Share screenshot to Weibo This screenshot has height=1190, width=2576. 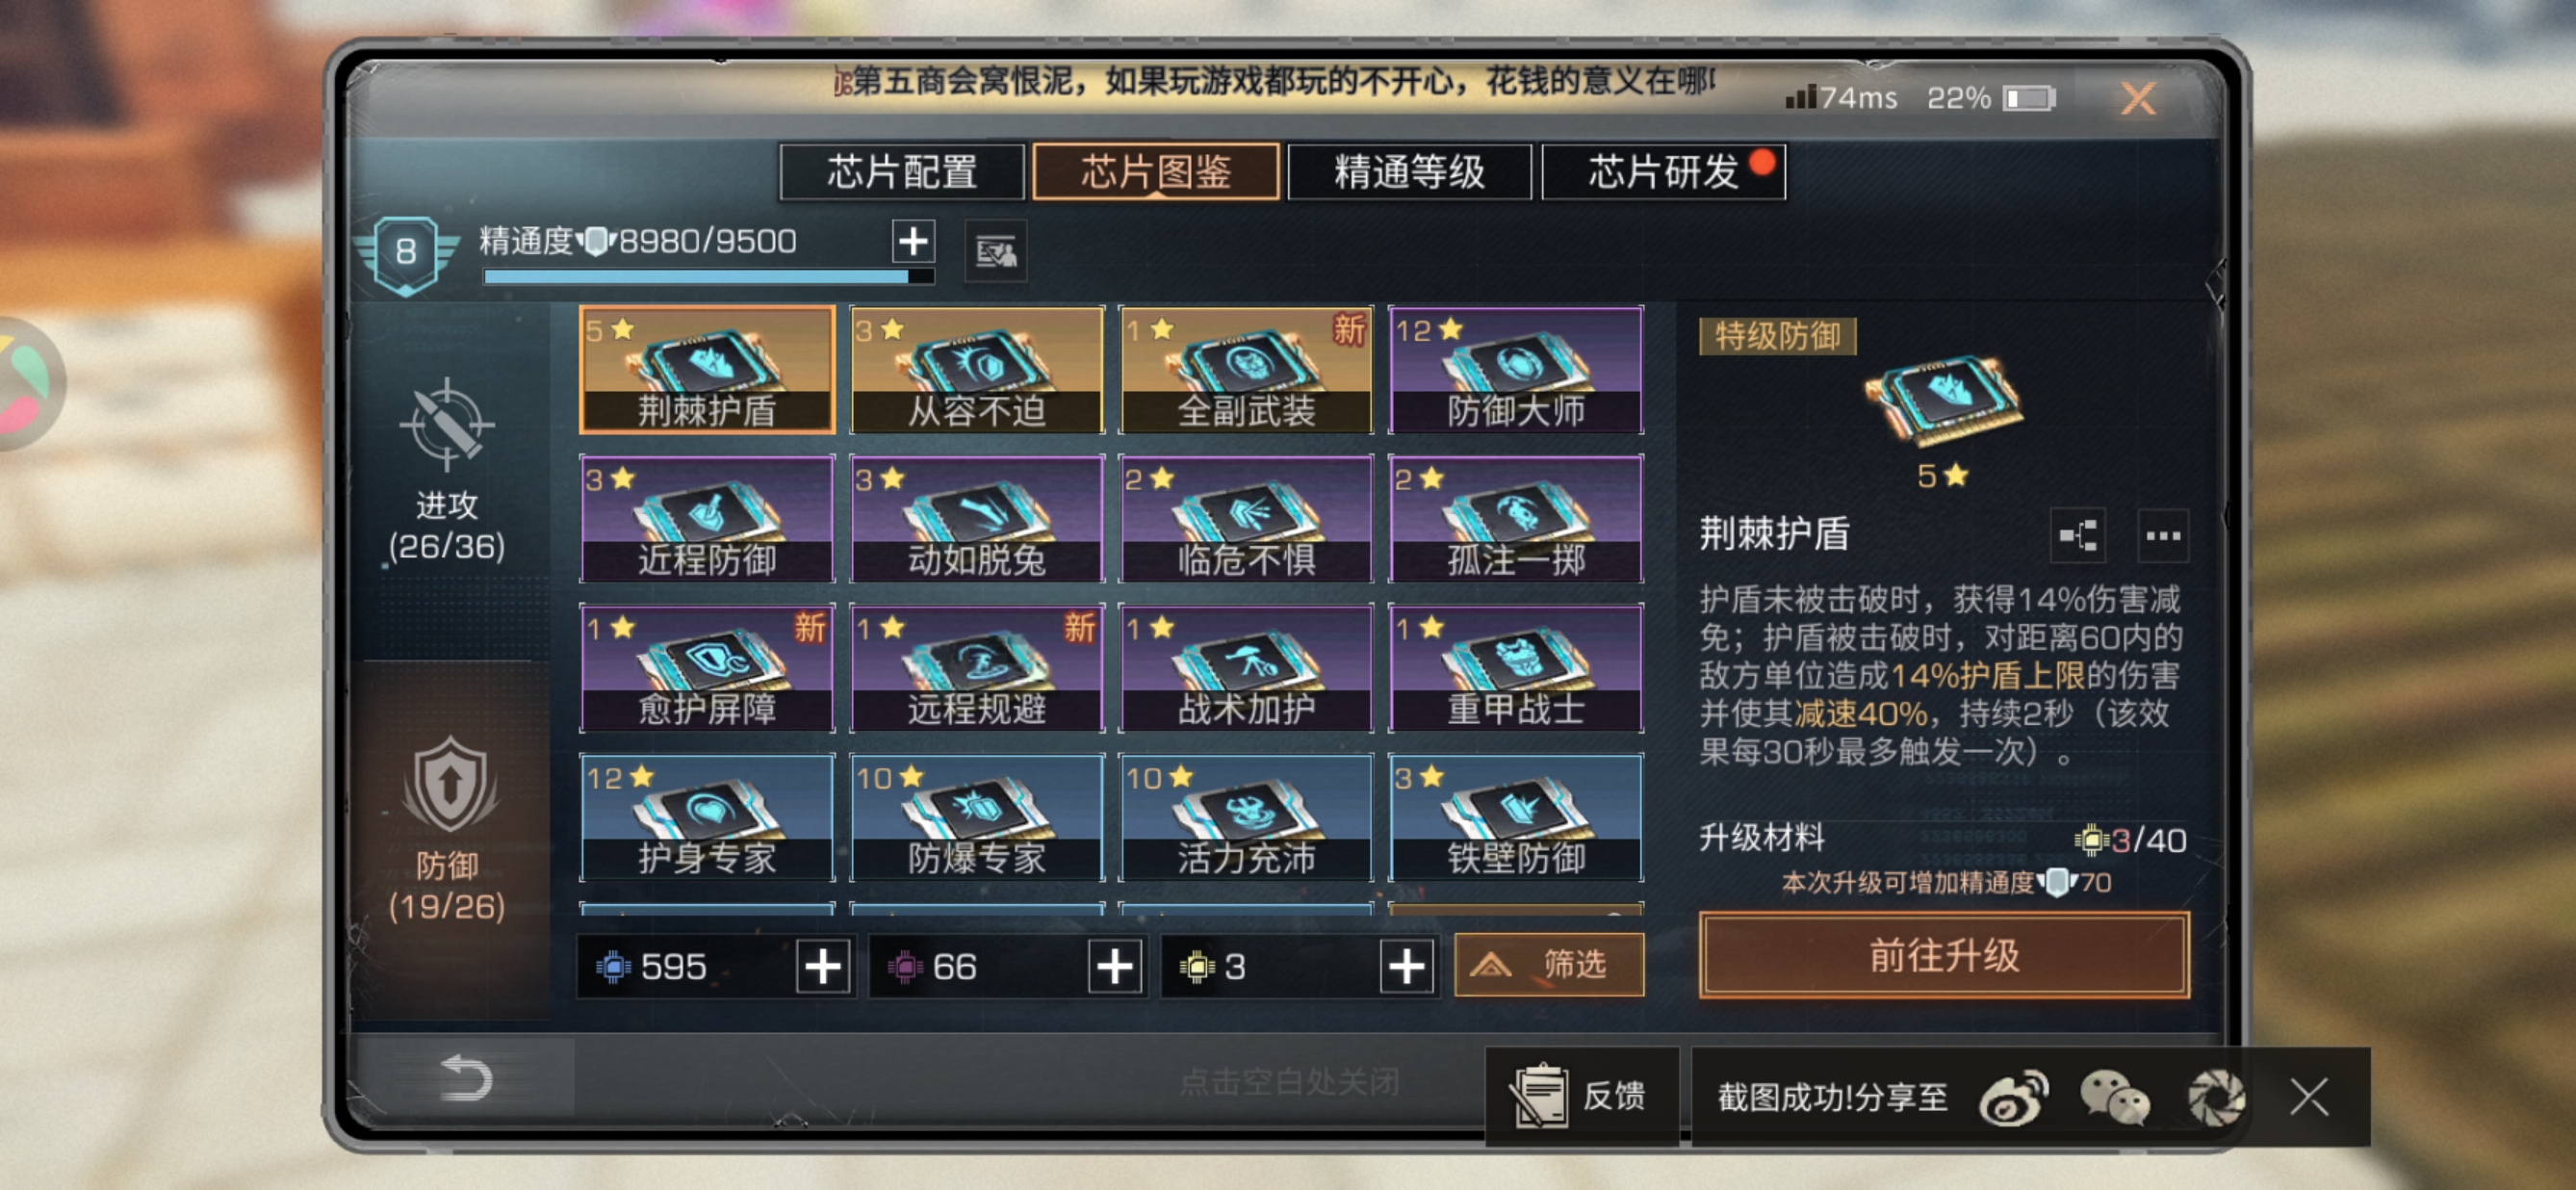click(2012, 1098)
